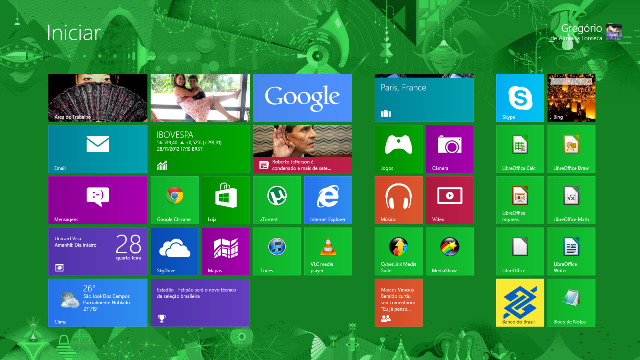This screenshot has width=640, height=360.
Task: Click the Gregório user account name
Action: pos(581,28)
